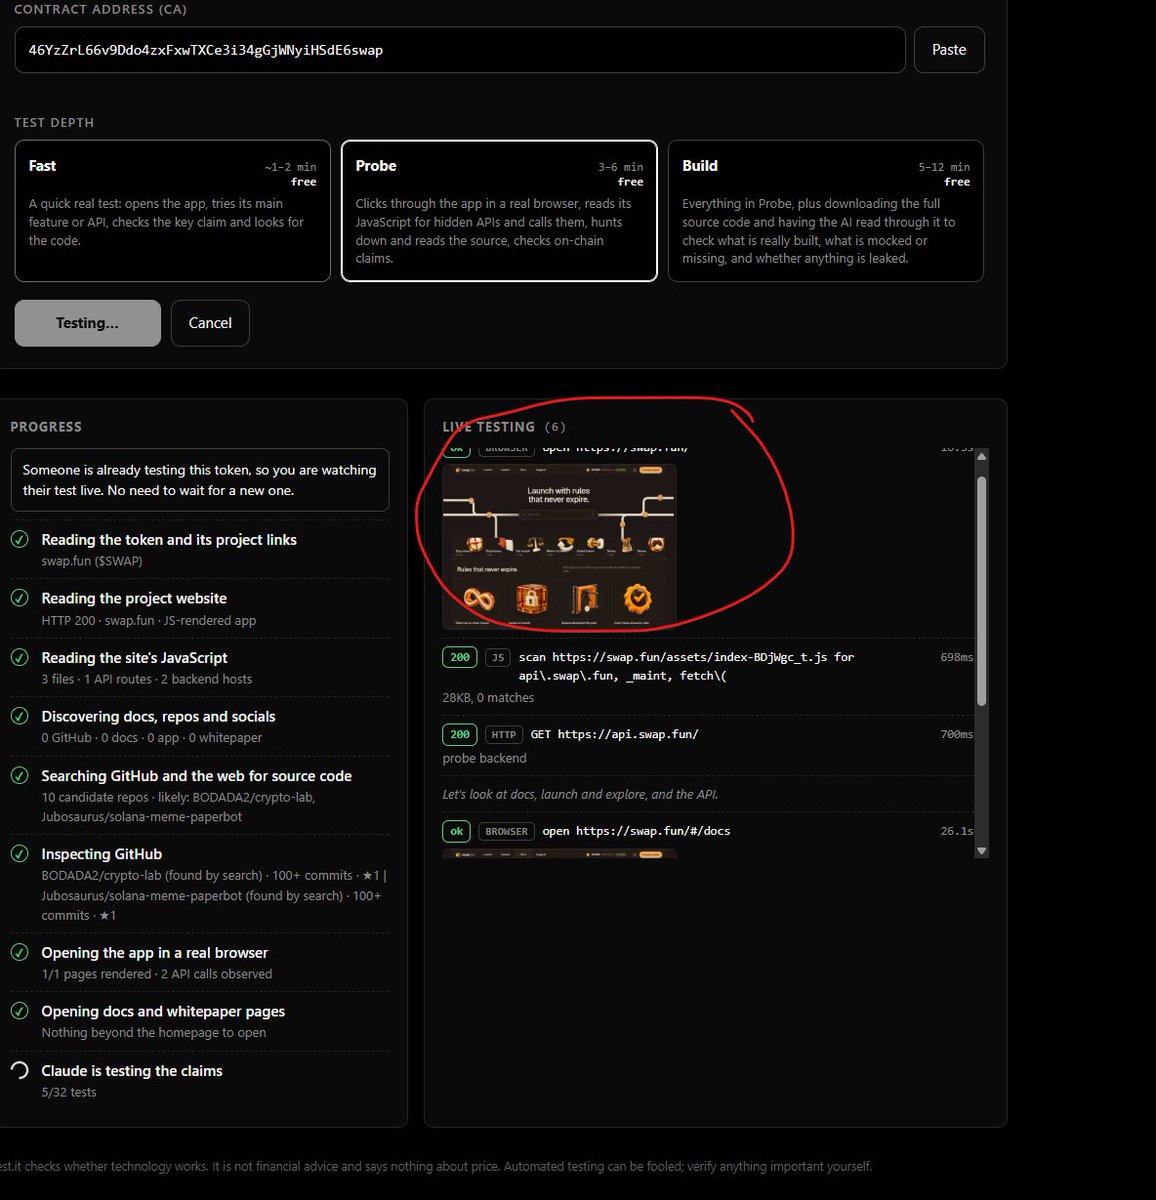This screenshot has width=1156, height=1200.
Task: Click the 'probe backend' log text
Action: click(x=484, y=758)
